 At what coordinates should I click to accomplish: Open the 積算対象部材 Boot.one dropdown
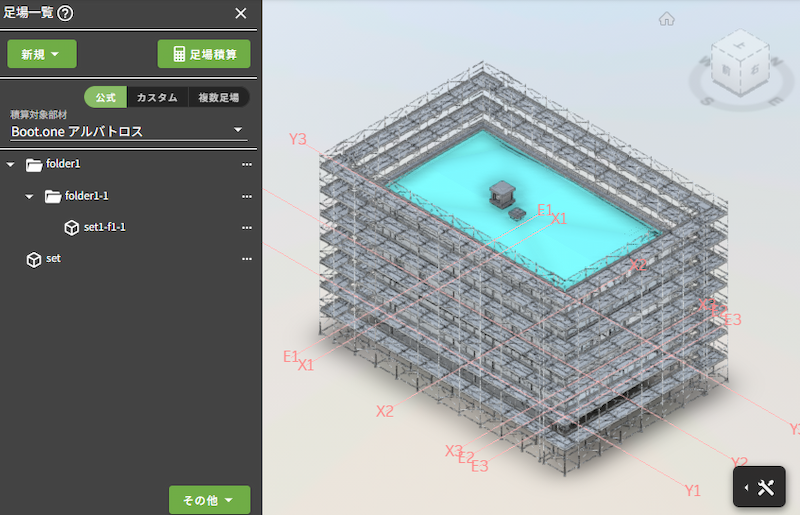(128, 131)
